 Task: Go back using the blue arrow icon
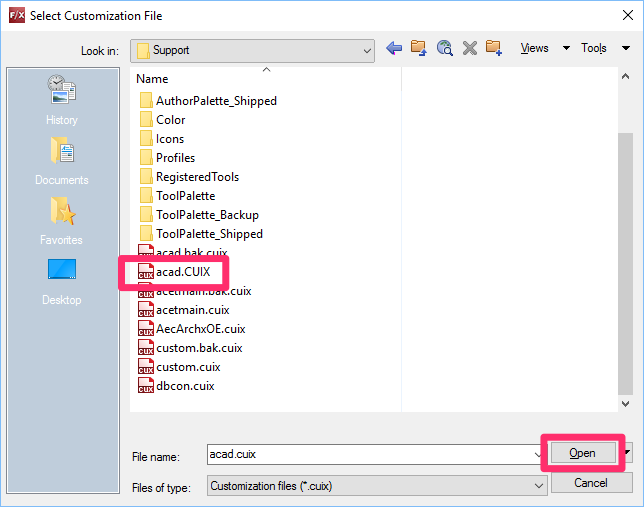point(394,48)
